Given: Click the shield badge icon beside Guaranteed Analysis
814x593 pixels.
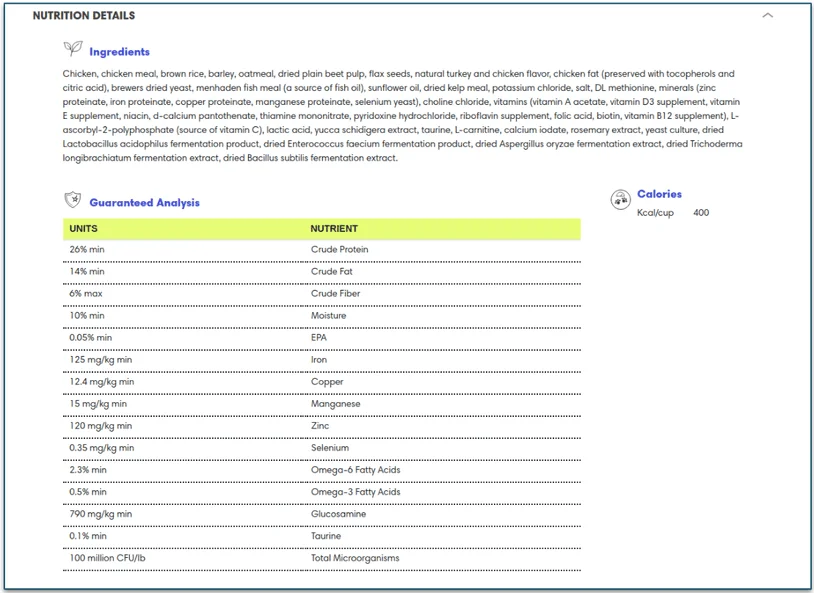Looking at the screenshot, I should coord(69,201).
